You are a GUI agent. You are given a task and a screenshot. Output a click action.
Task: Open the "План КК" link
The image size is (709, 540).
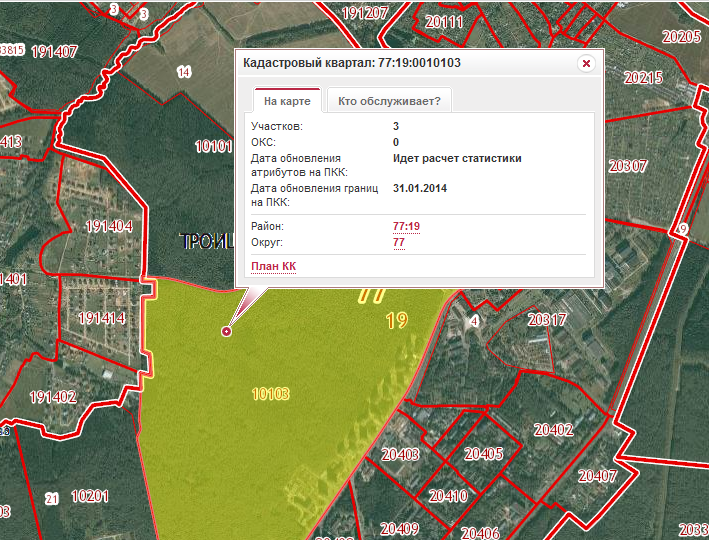274,266
